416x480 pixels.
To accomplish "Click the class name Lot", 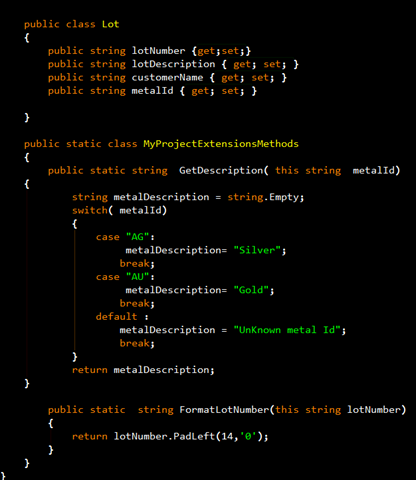I will click(x=110, y=24).
